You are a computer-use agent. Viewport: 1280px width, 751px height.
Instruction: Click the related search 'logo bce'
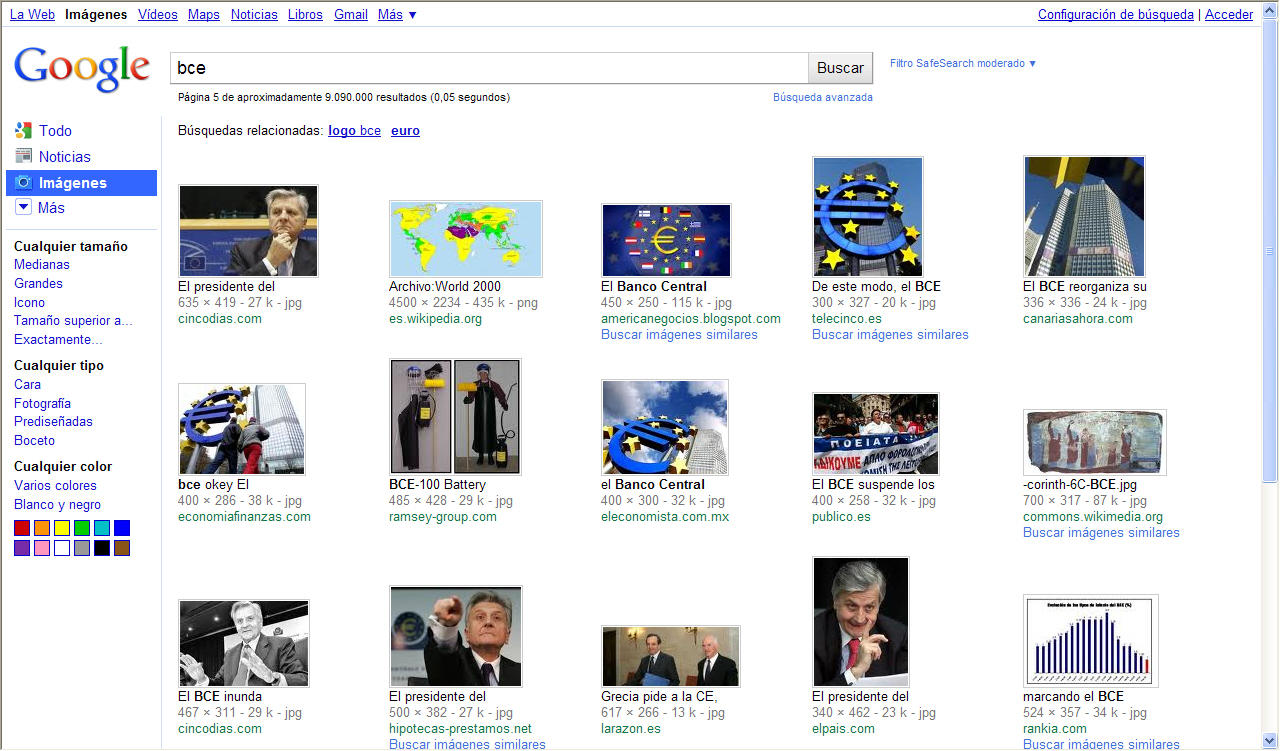[354, 130]
